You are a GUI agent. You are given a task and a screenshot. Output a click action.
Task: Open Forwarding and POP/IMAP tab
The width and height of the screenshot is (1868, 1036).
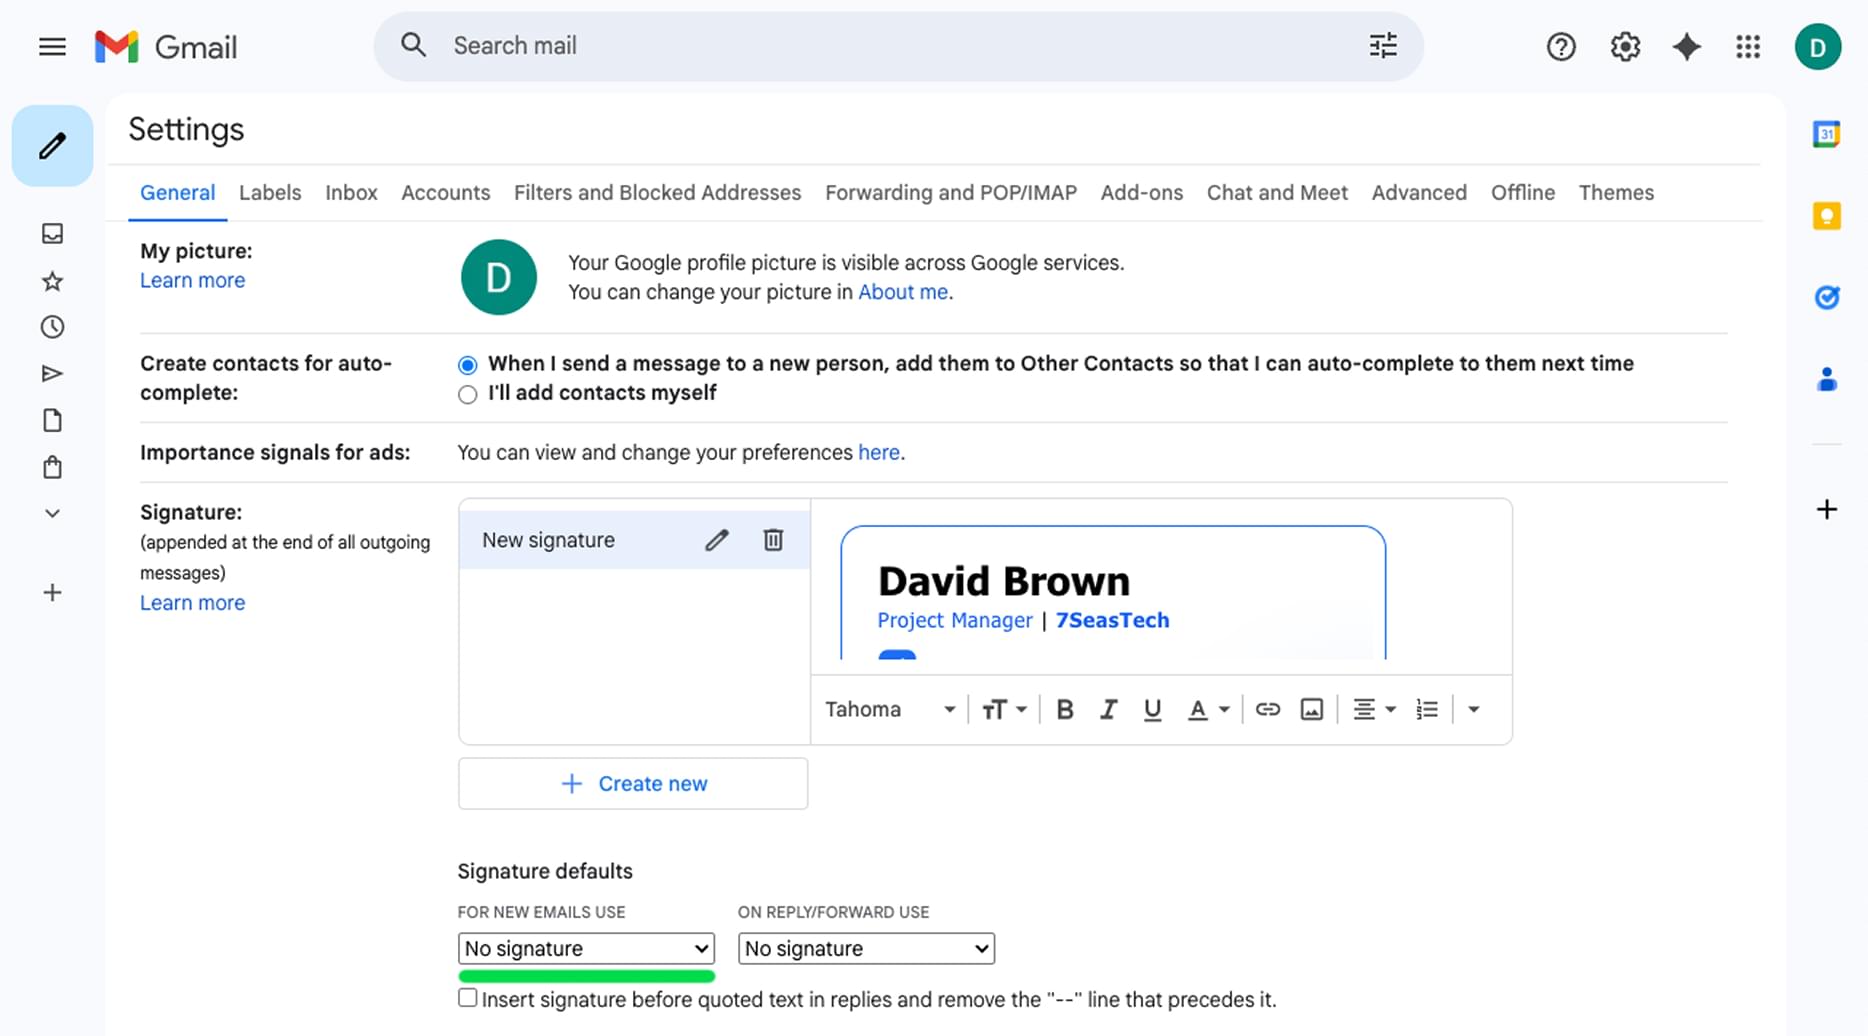click(951, 193)
